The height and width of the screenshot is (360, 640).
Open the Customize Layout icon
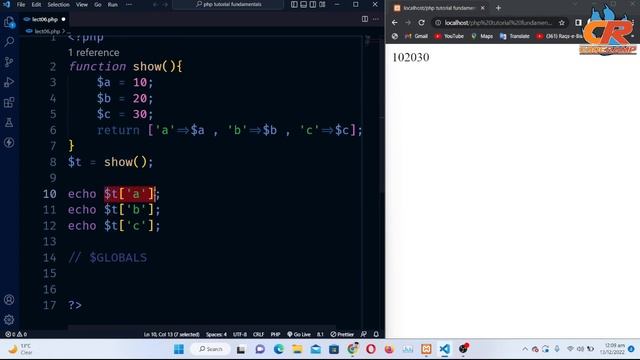coord(322,4)
